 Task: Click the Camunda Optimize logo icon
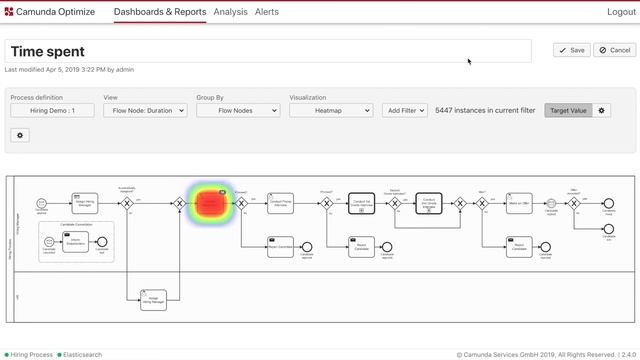click(x=9, y=12)
